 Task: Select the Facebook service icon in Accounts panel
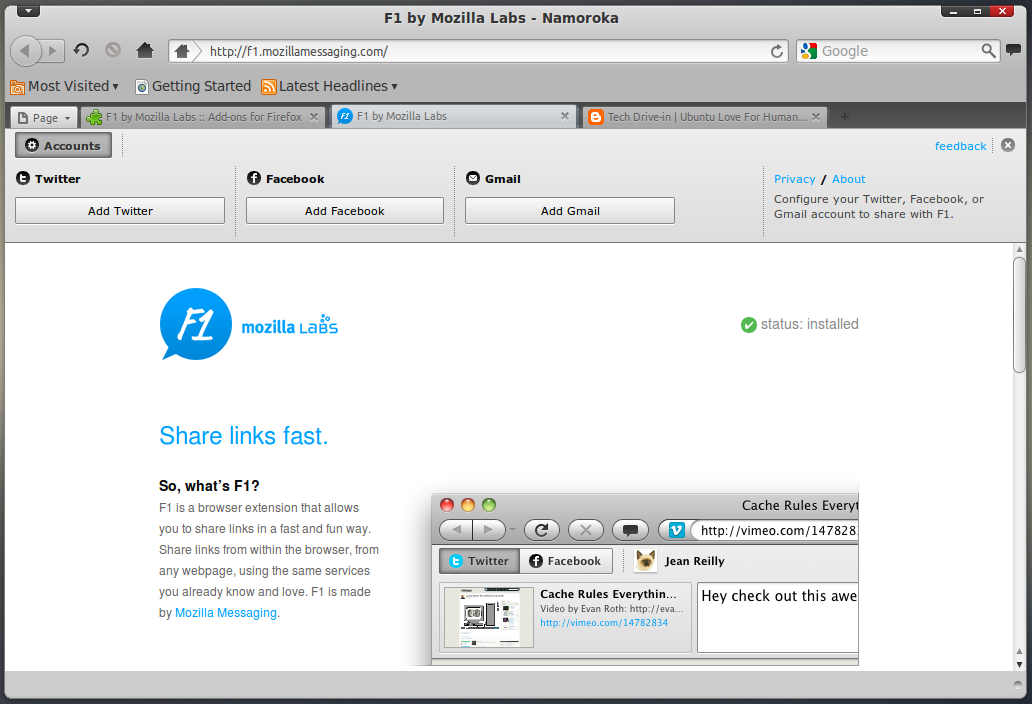[x=254, y=178]
